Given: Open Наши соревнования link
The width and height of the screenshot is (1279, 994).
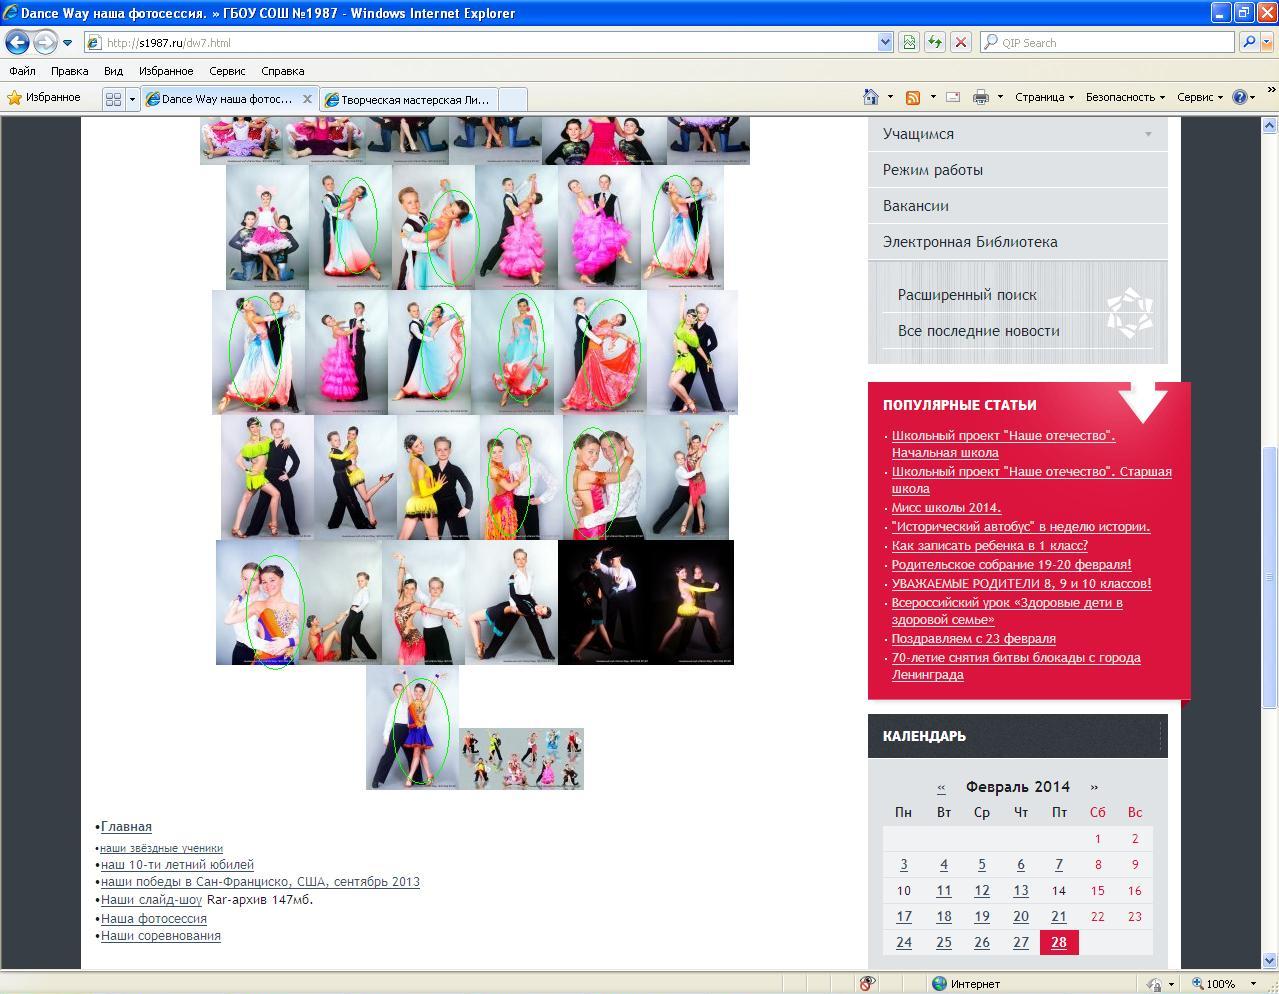Looking at the screenshot, I should coord(160,936).
